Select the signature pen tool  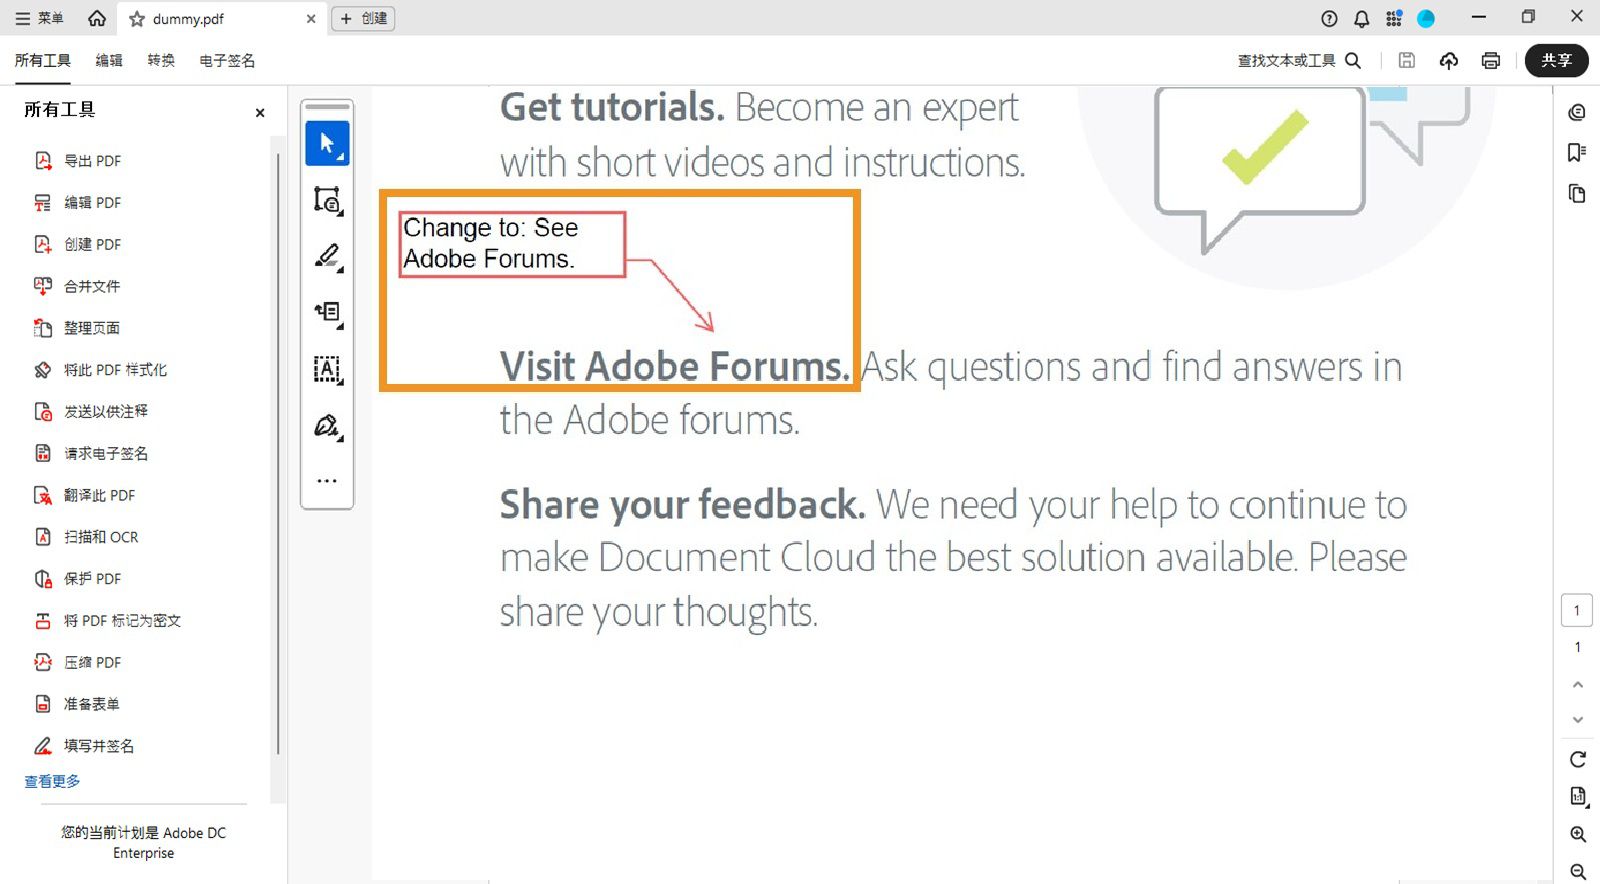[327, 426]
